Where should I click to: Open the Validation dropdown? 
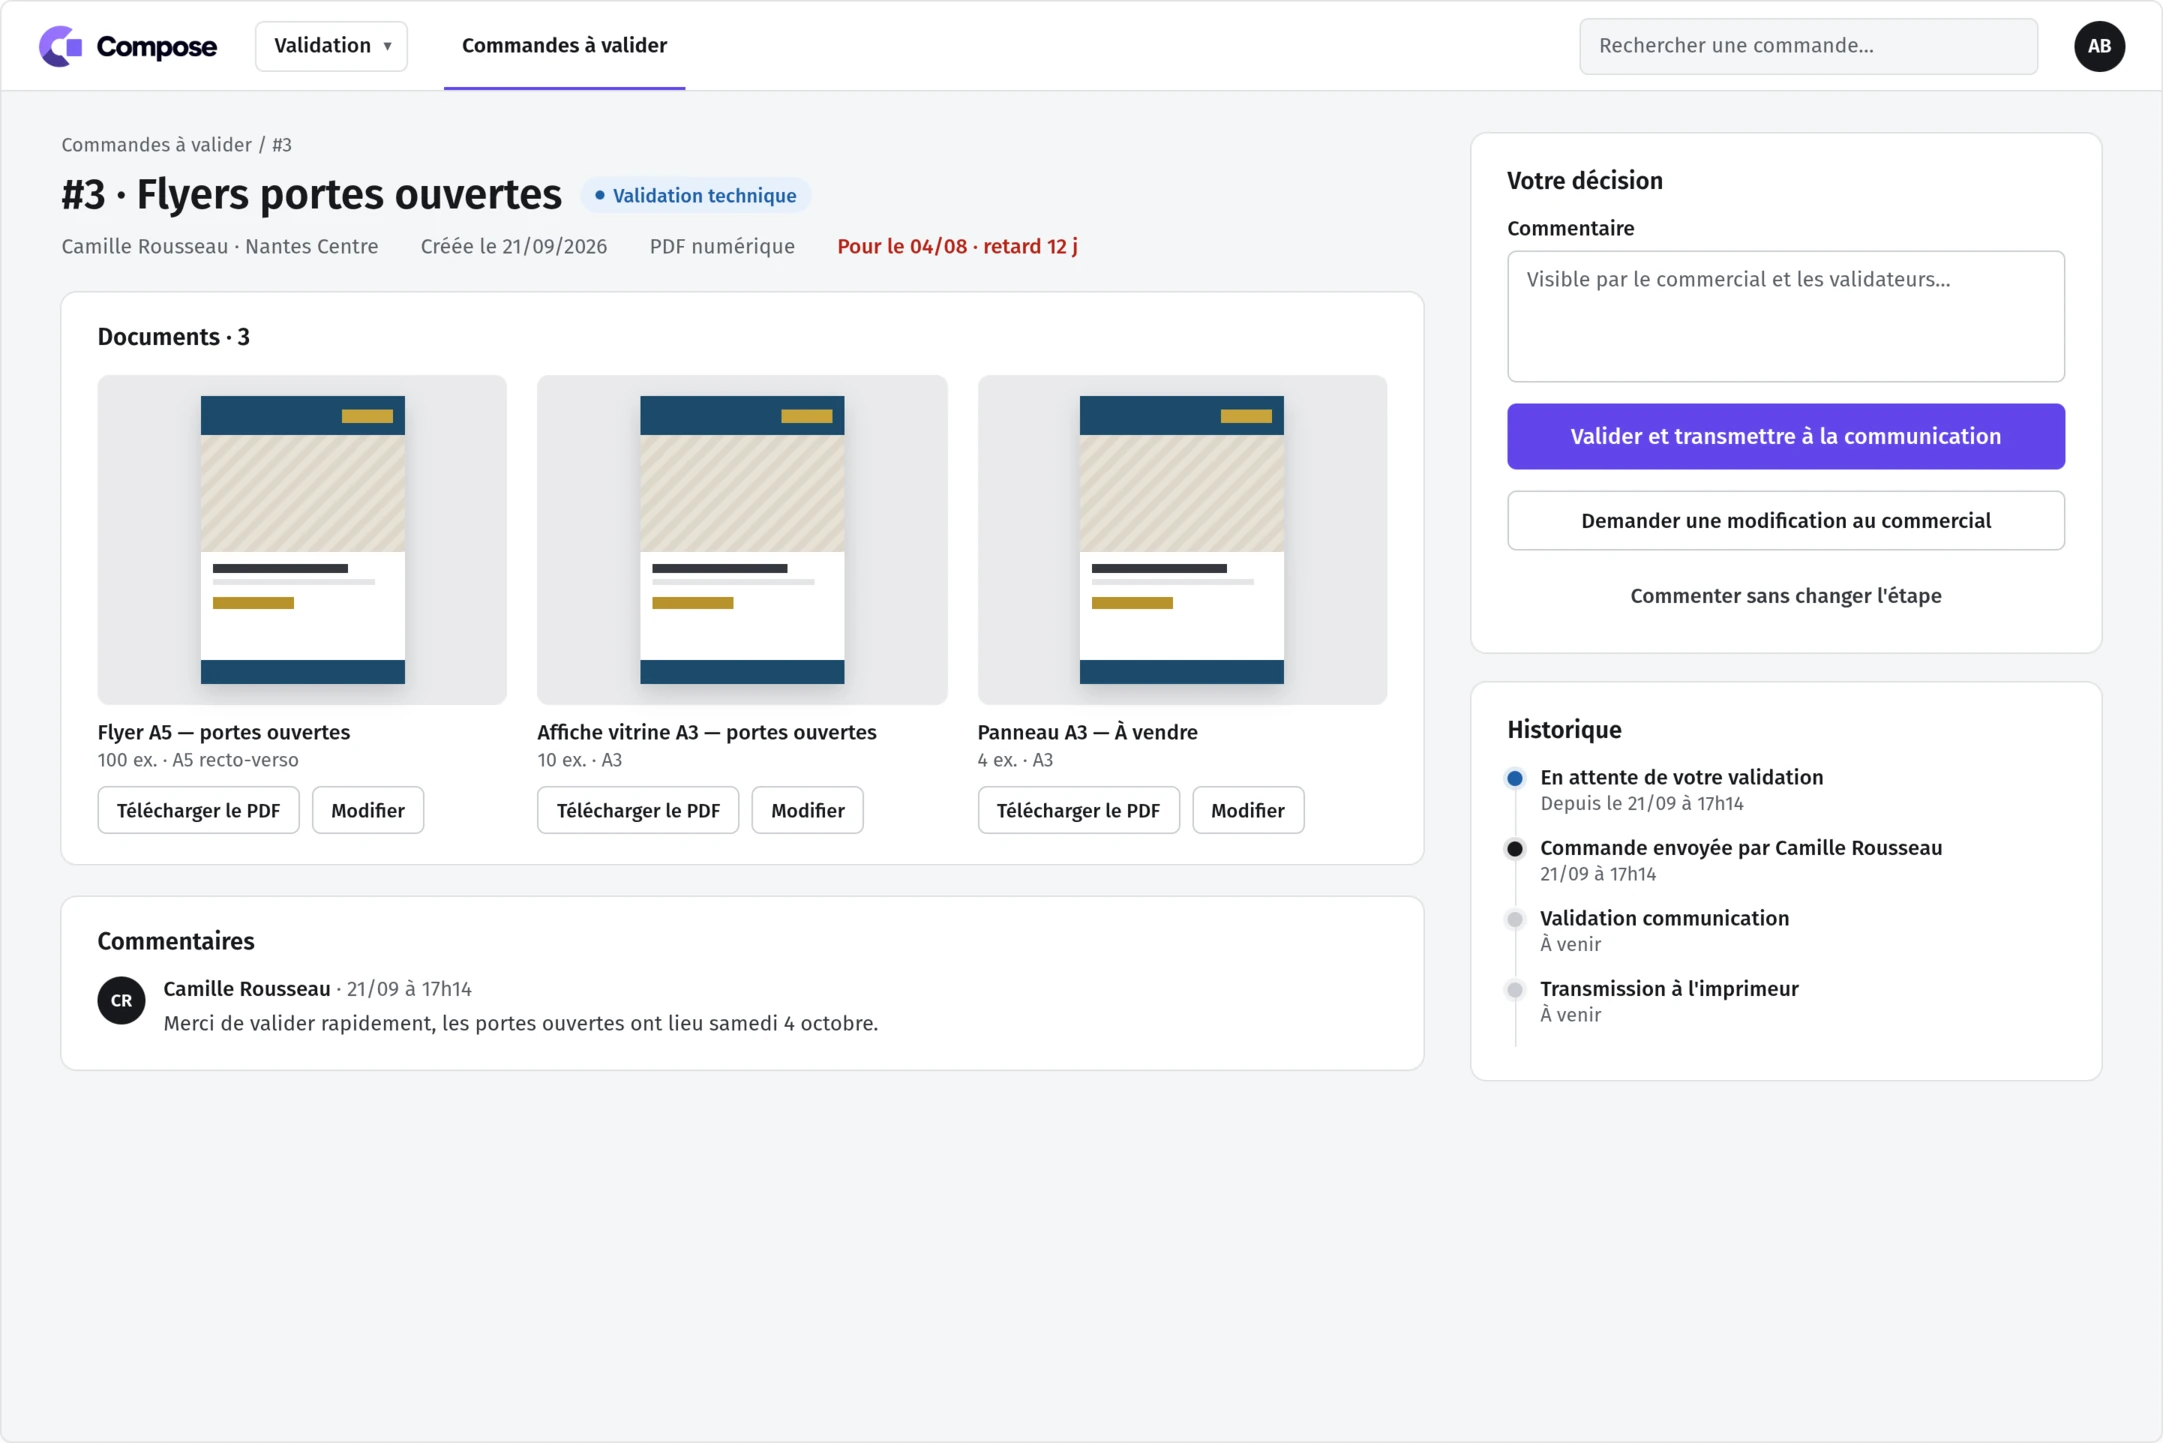tap(331, 46)
